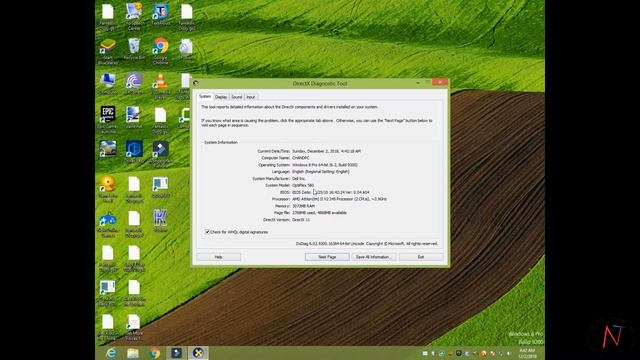640x360 pixels.
Task: Click the Help button
Action: point(218,257)
